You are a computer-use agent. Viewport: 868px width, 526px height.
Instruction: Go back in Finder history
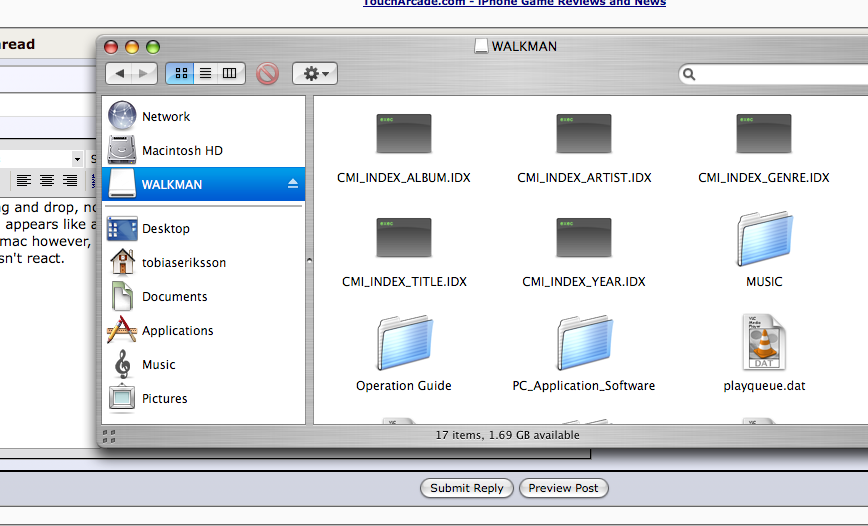118,73
